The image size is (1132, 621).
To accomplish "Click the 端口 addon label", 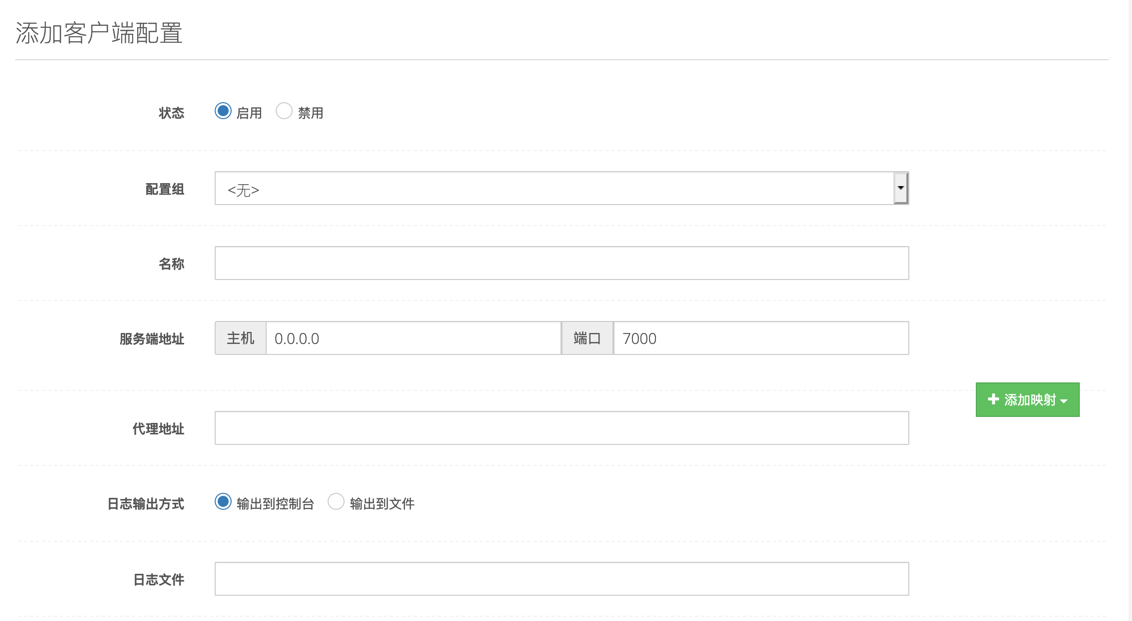I will (587, 338).
